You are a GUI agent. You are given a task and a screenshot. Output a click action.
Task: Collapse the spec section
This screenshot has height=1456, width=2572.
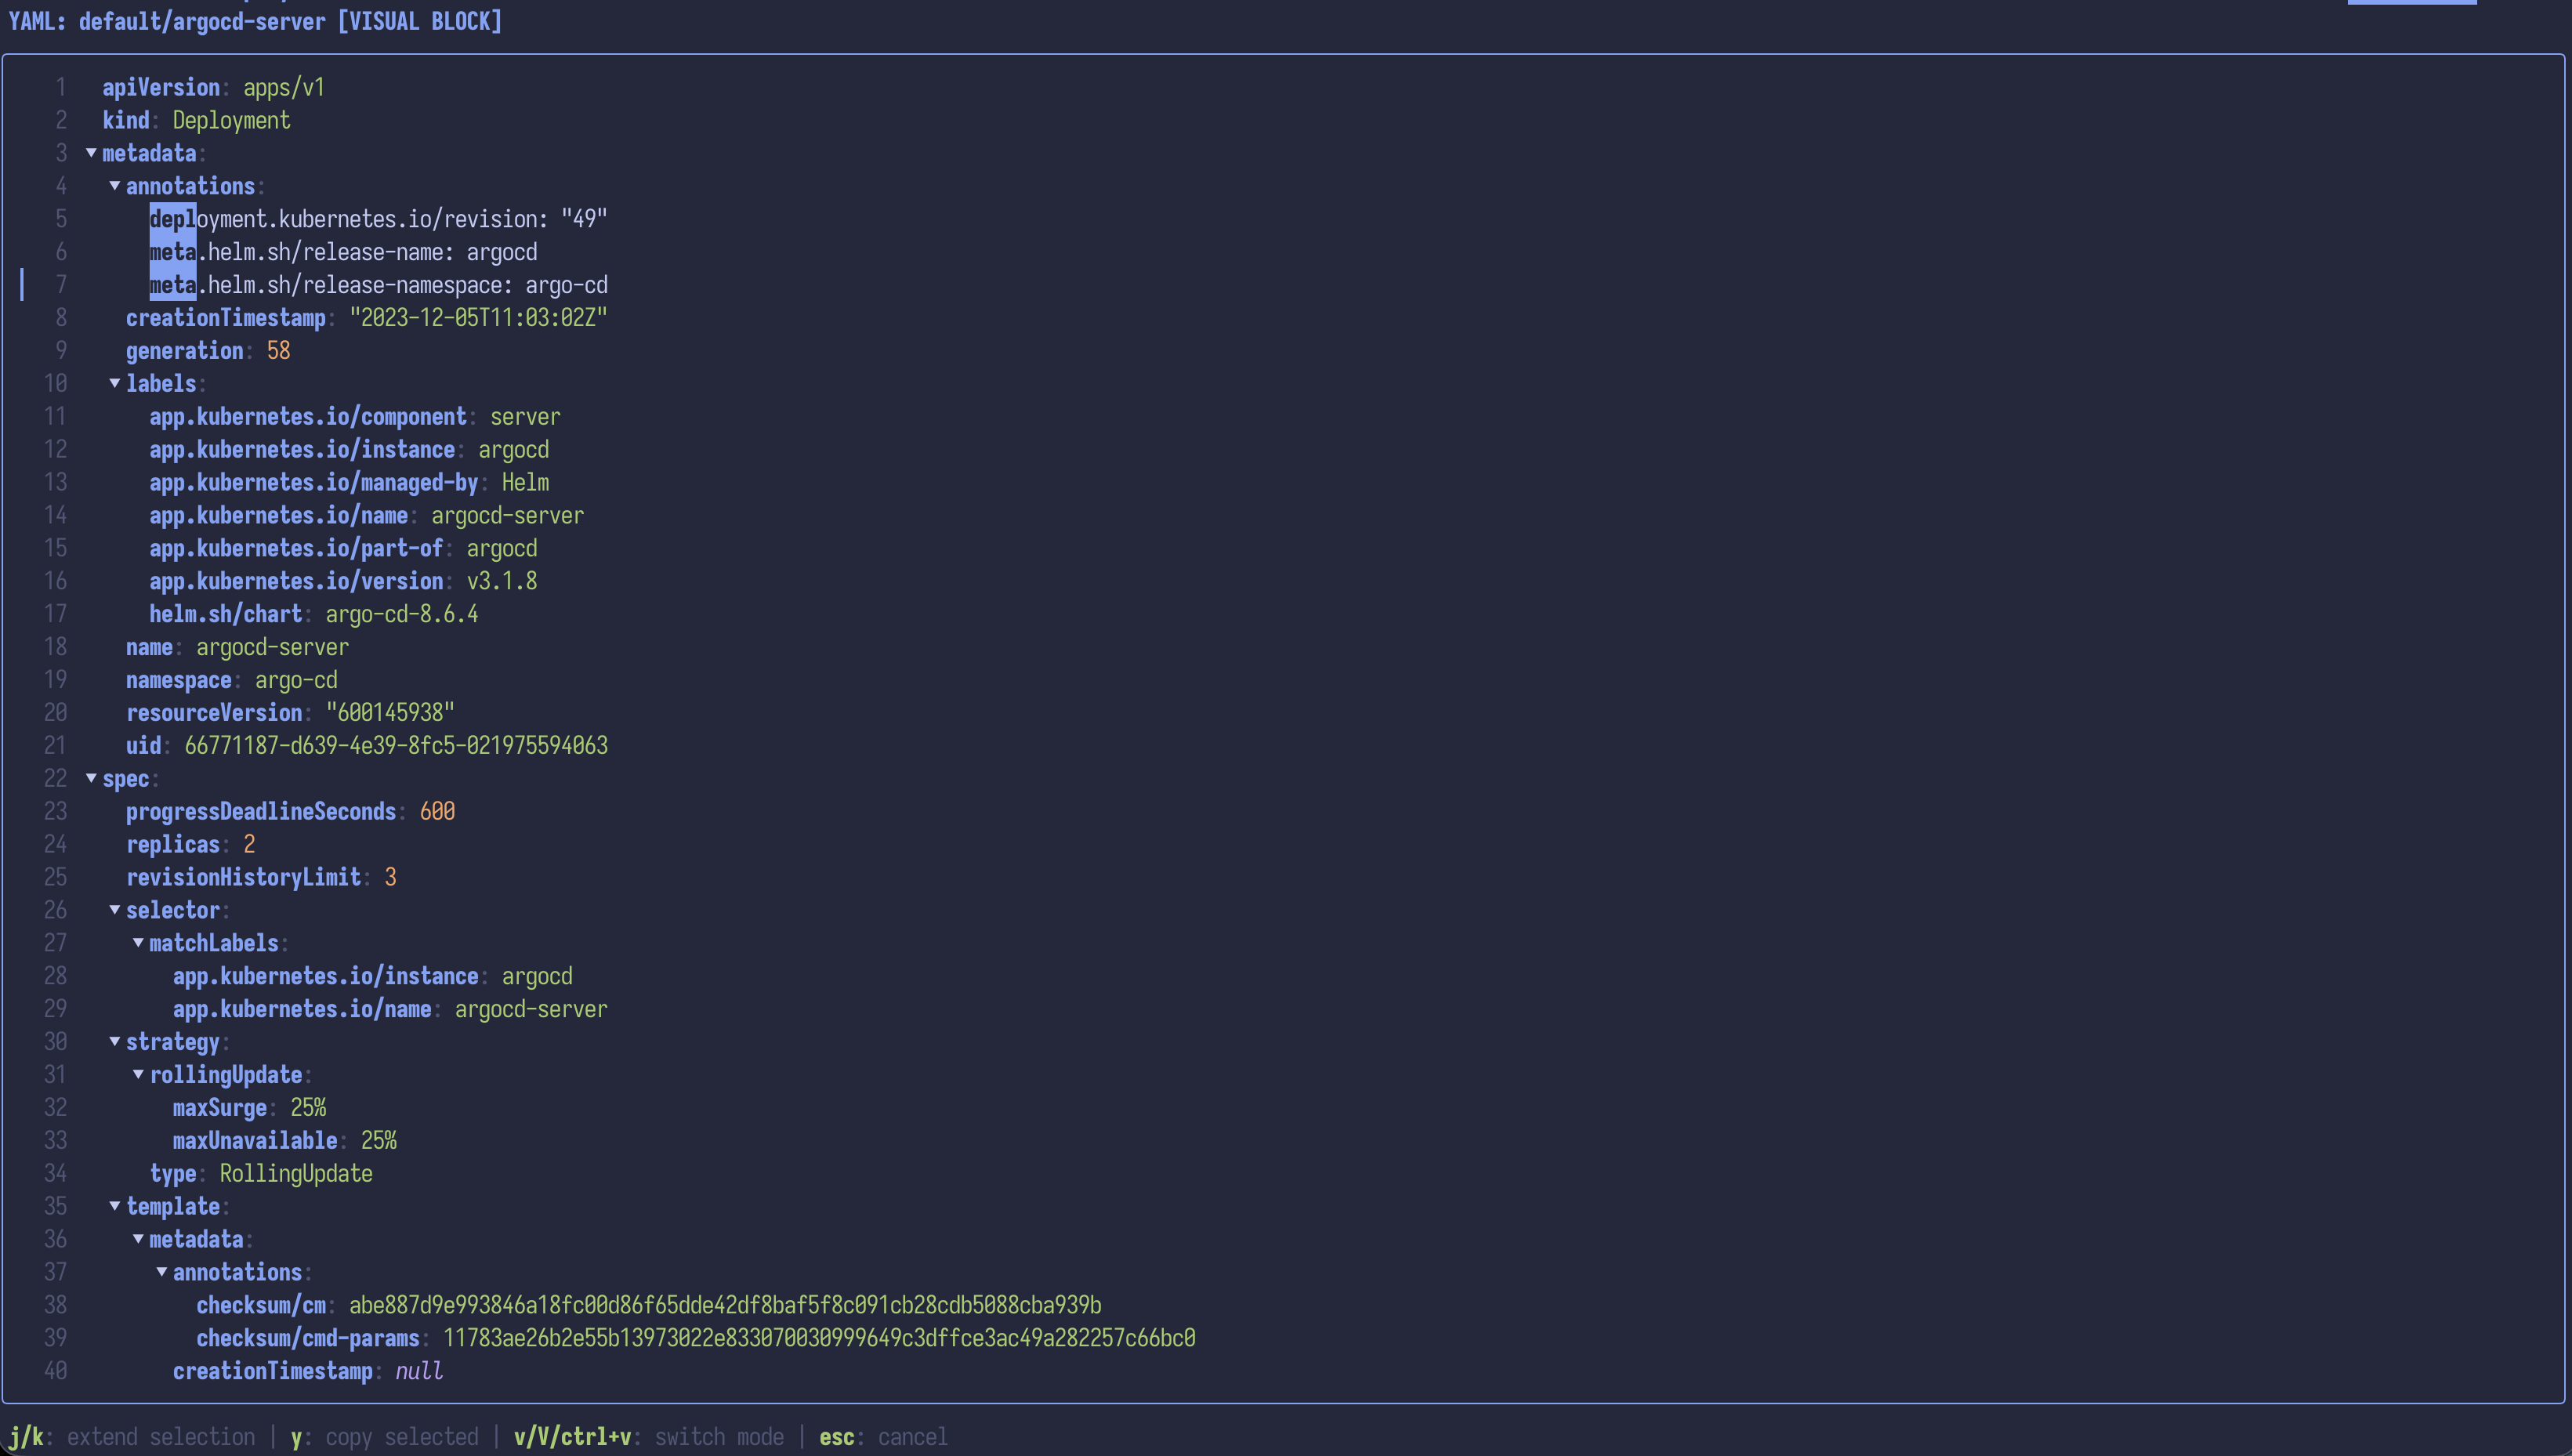(92, 779)
